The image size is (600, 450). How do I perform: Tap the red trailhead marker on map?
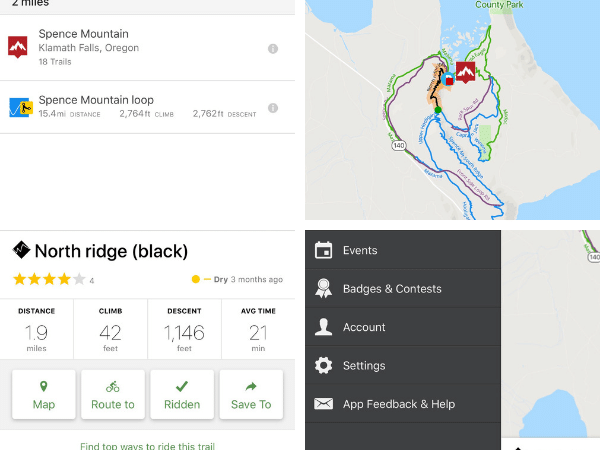tap(465, 73)
